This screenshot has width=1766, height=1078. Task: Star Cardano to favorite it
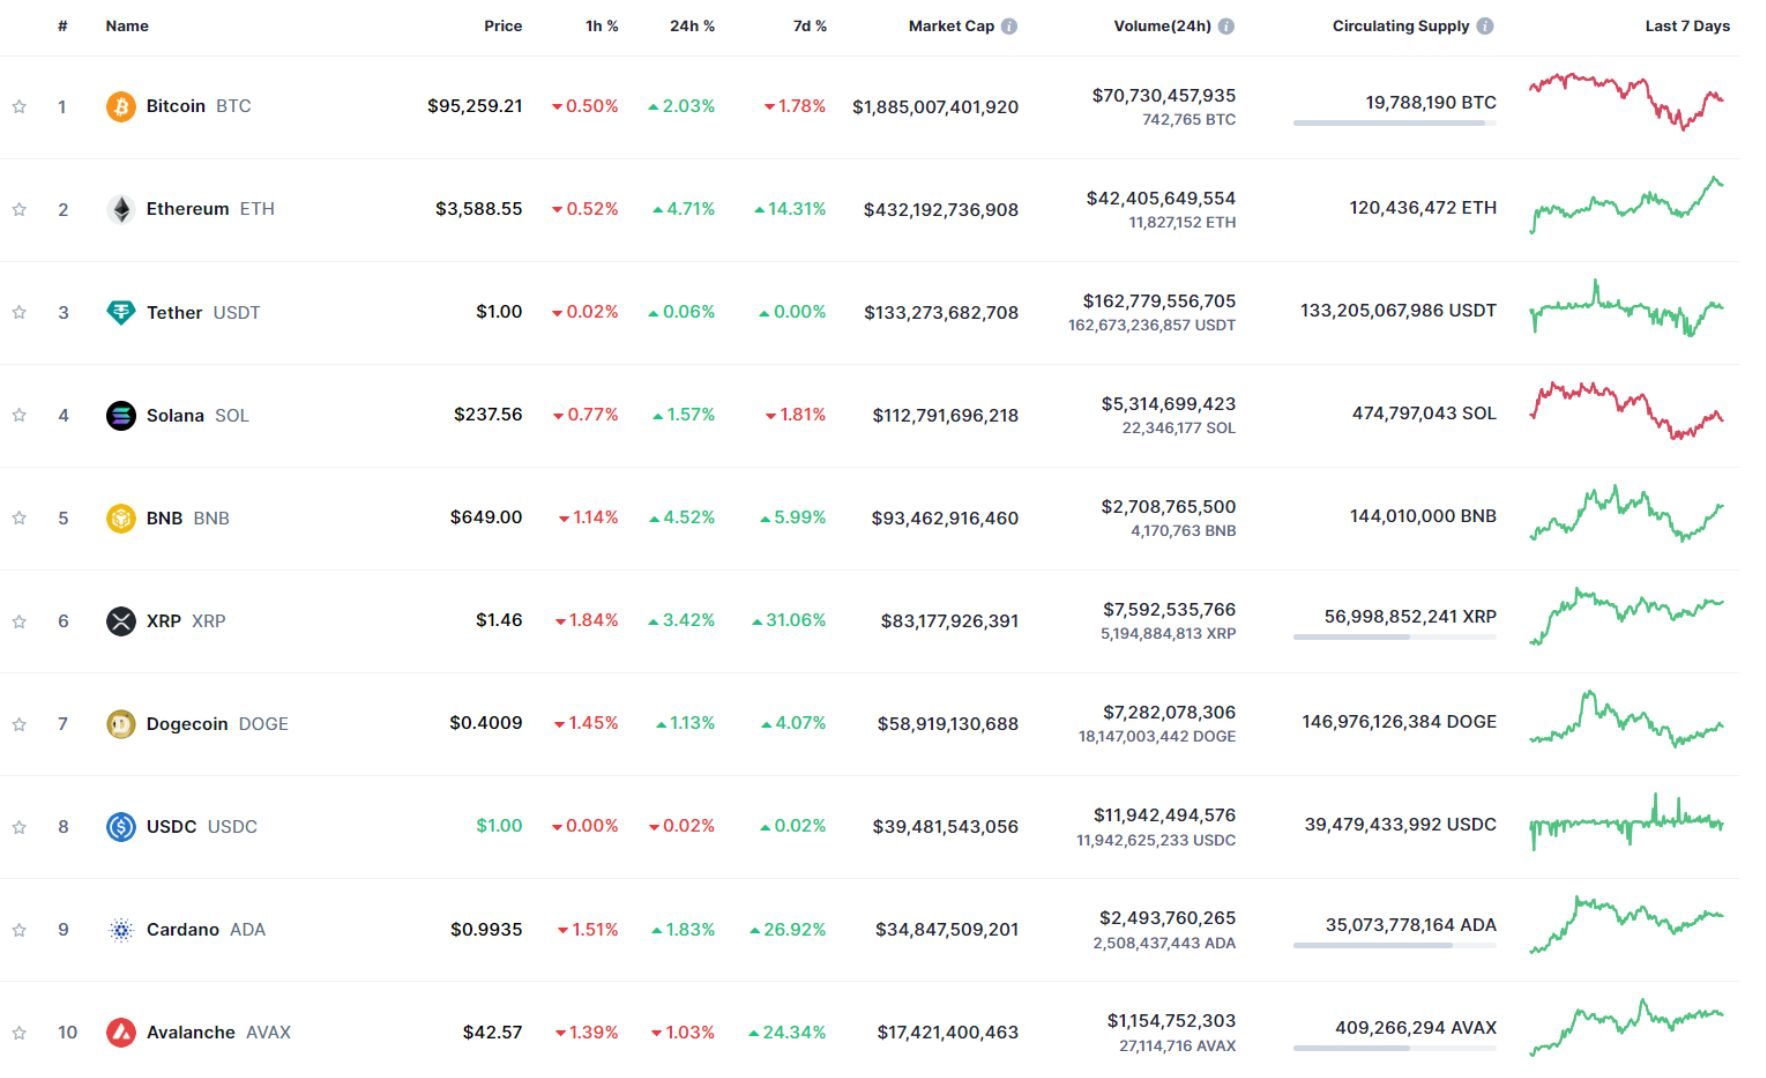[x=18, y=929]
